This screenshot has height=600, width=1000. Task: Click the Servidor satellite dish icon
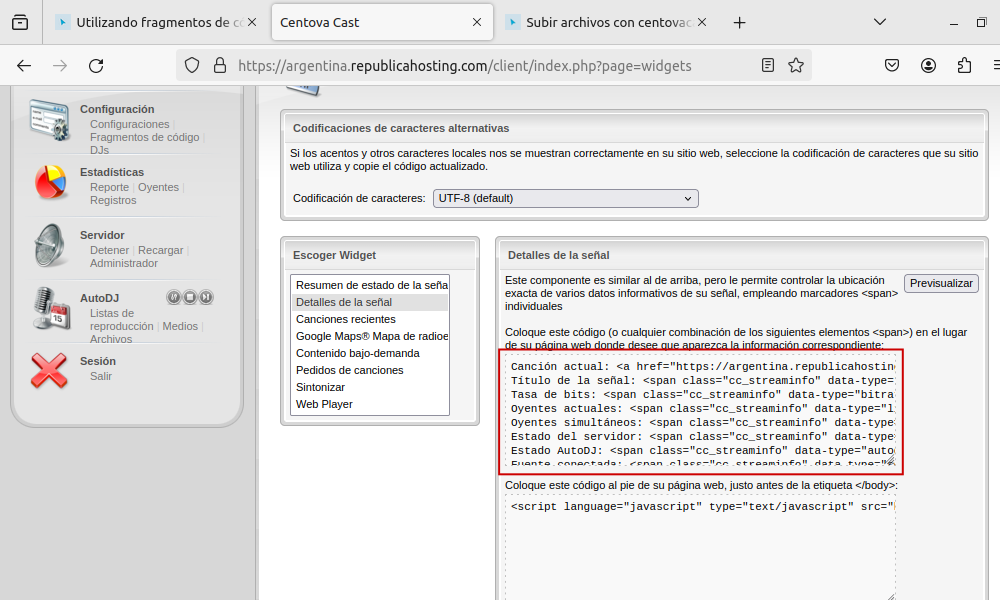click(x=51, y=246)
